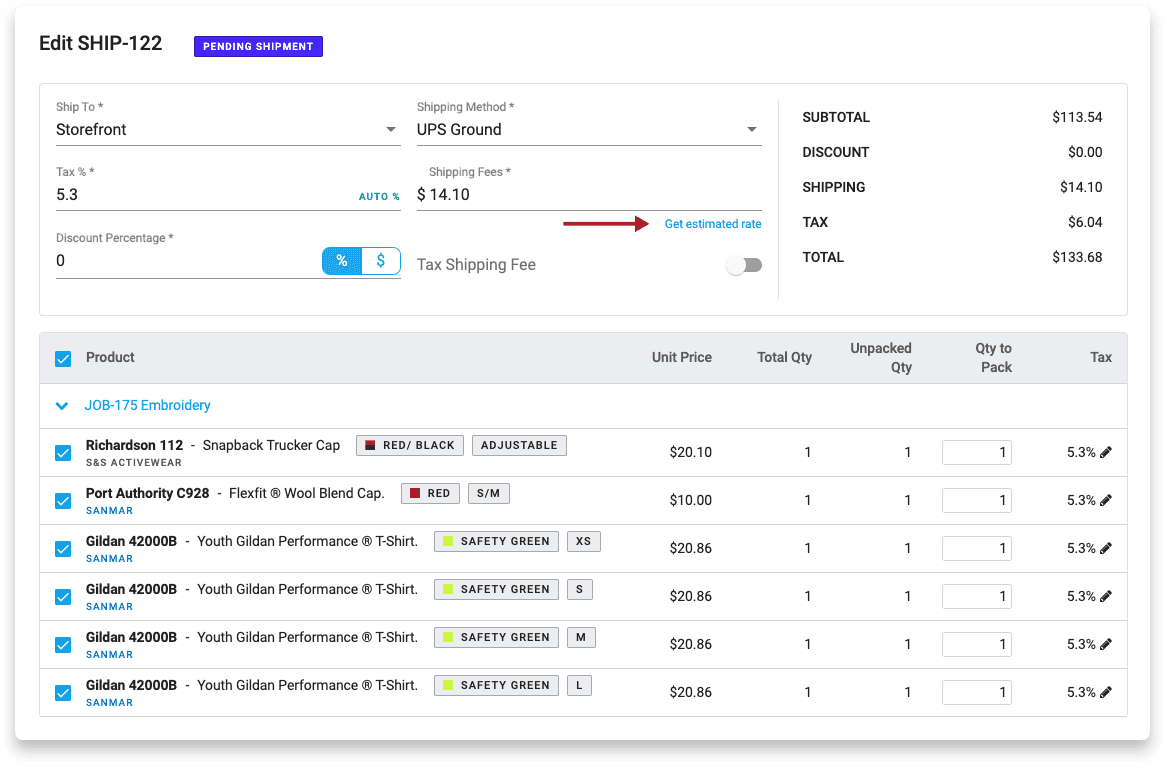This screenshot has height=765, width=1165.
Task: Uncheck the Gildan 42000B size S checkbox
Action: click(63, 597)
